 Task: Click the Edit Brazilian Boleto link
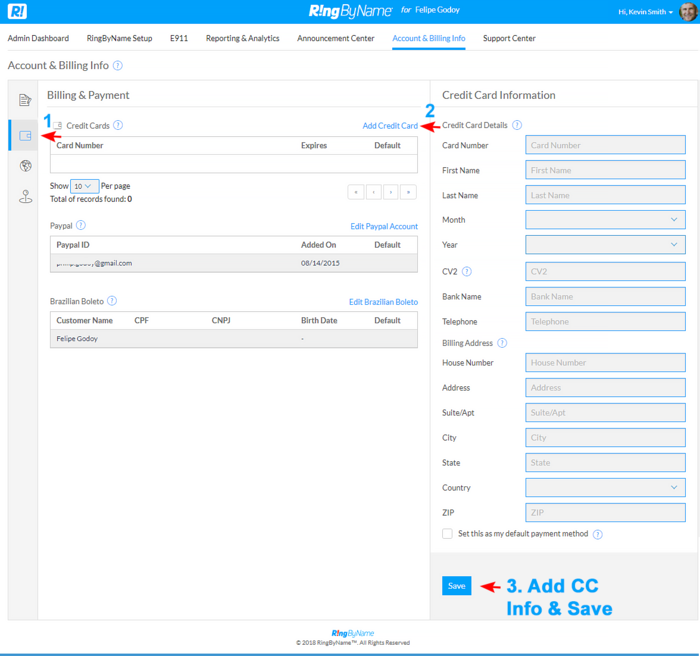[x=383, y=302]
